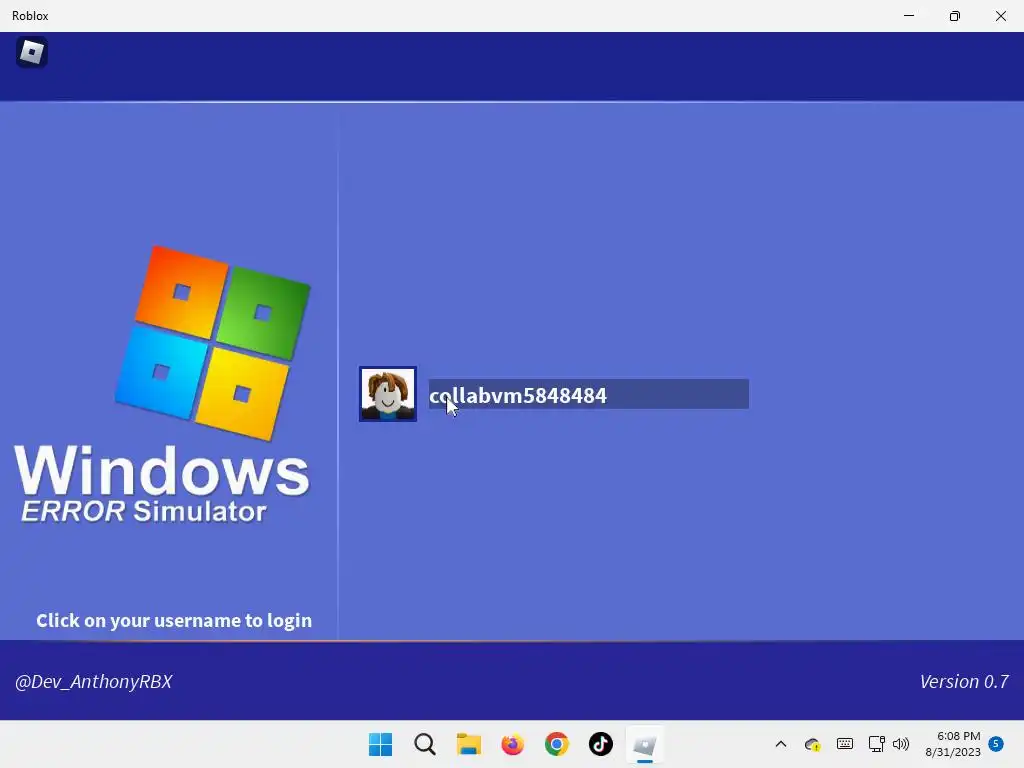Select the collabvm5848484 username to login
Screen dimensions: 1024x768
coord(588,394)
